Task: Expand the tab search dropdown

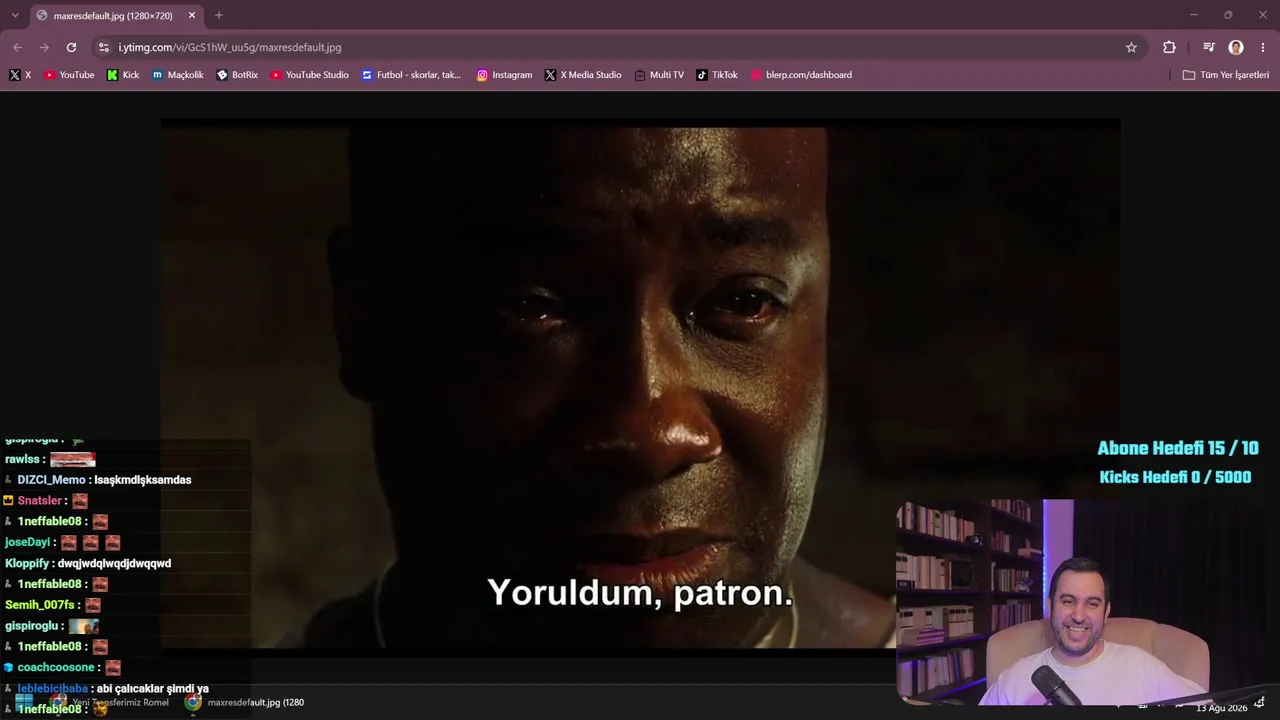Action: click(x=14, y=15)
